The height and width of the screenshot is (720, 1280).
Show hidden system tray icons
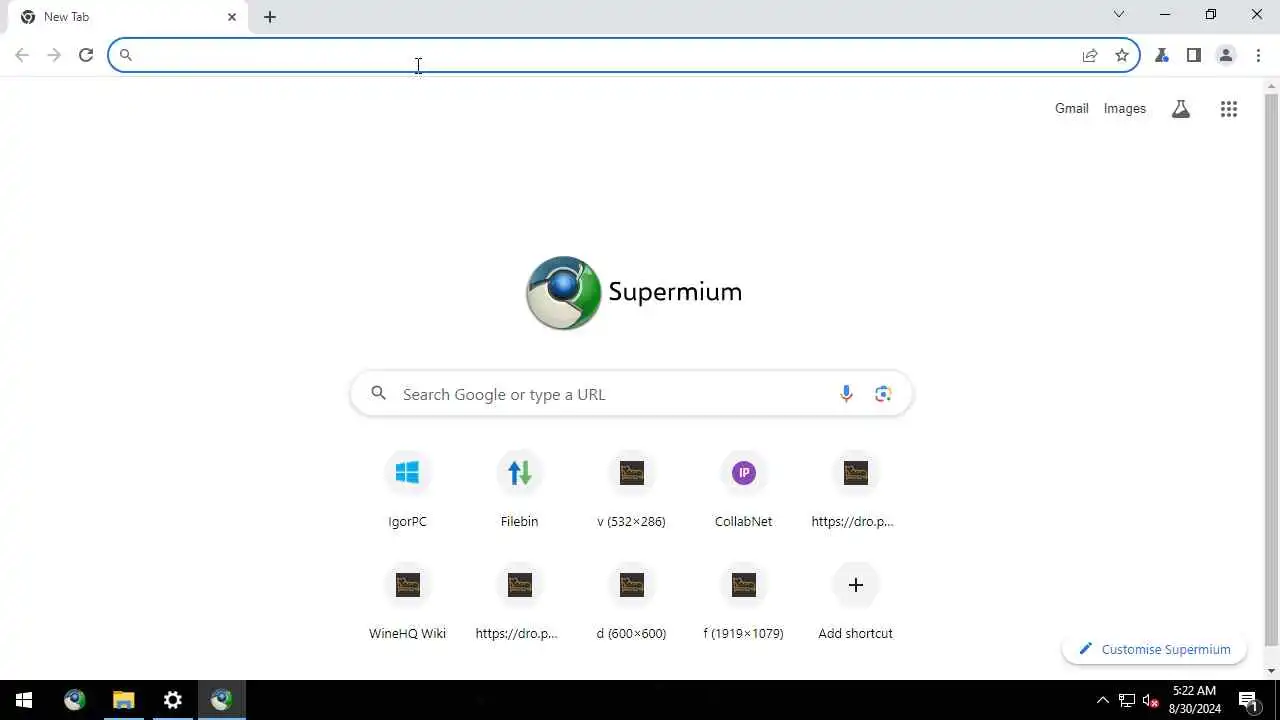(x=1102, y=700)
